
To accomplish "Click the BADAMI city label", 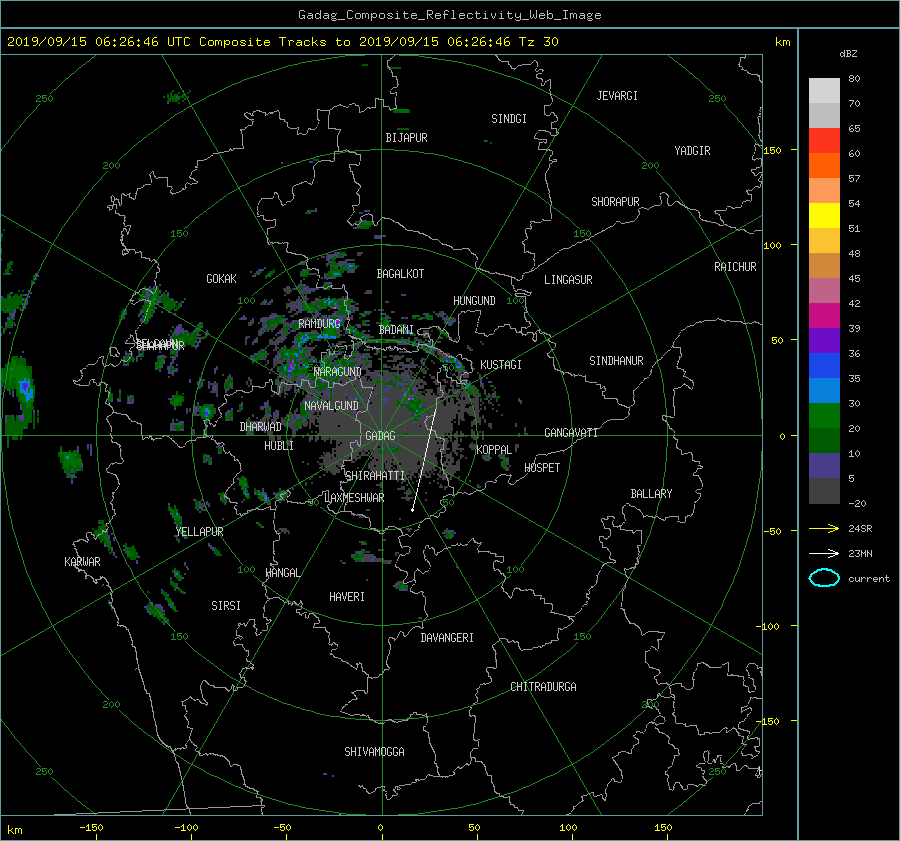I will point(396,330).
